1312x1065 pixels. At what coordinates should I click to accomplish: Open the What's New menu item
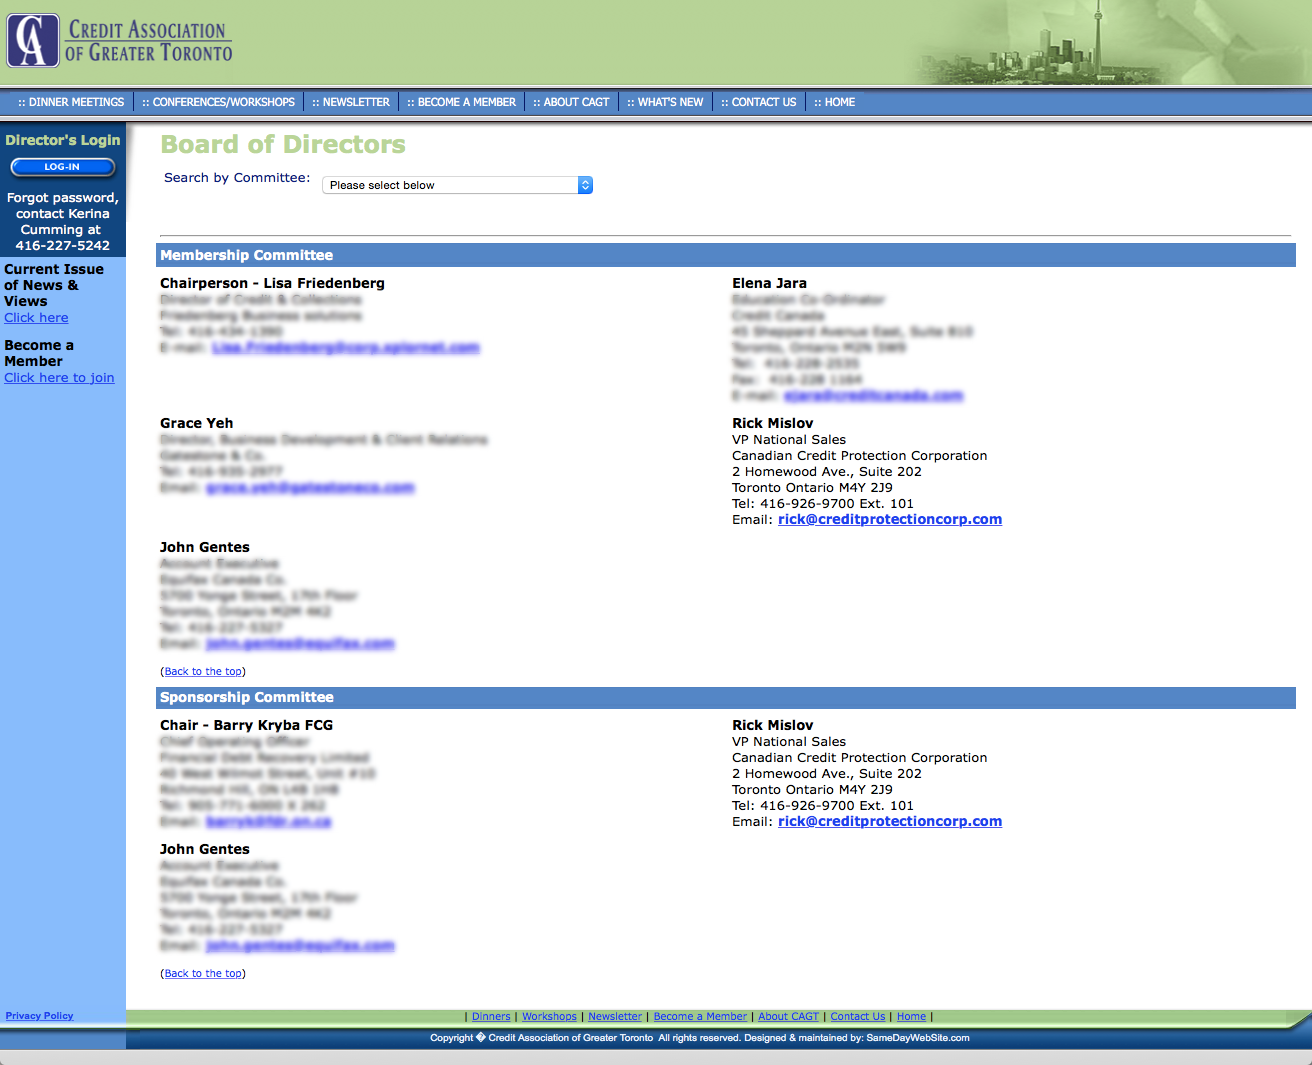(665, 102)
